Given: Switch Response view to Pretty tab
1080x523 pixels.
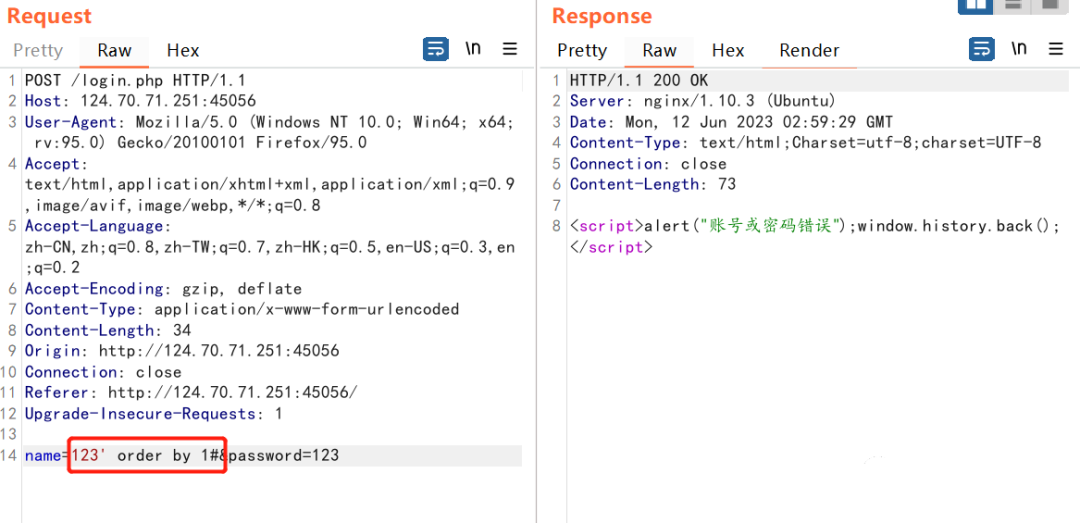Looking at the screenshot, I should click(x=582, y=50).
